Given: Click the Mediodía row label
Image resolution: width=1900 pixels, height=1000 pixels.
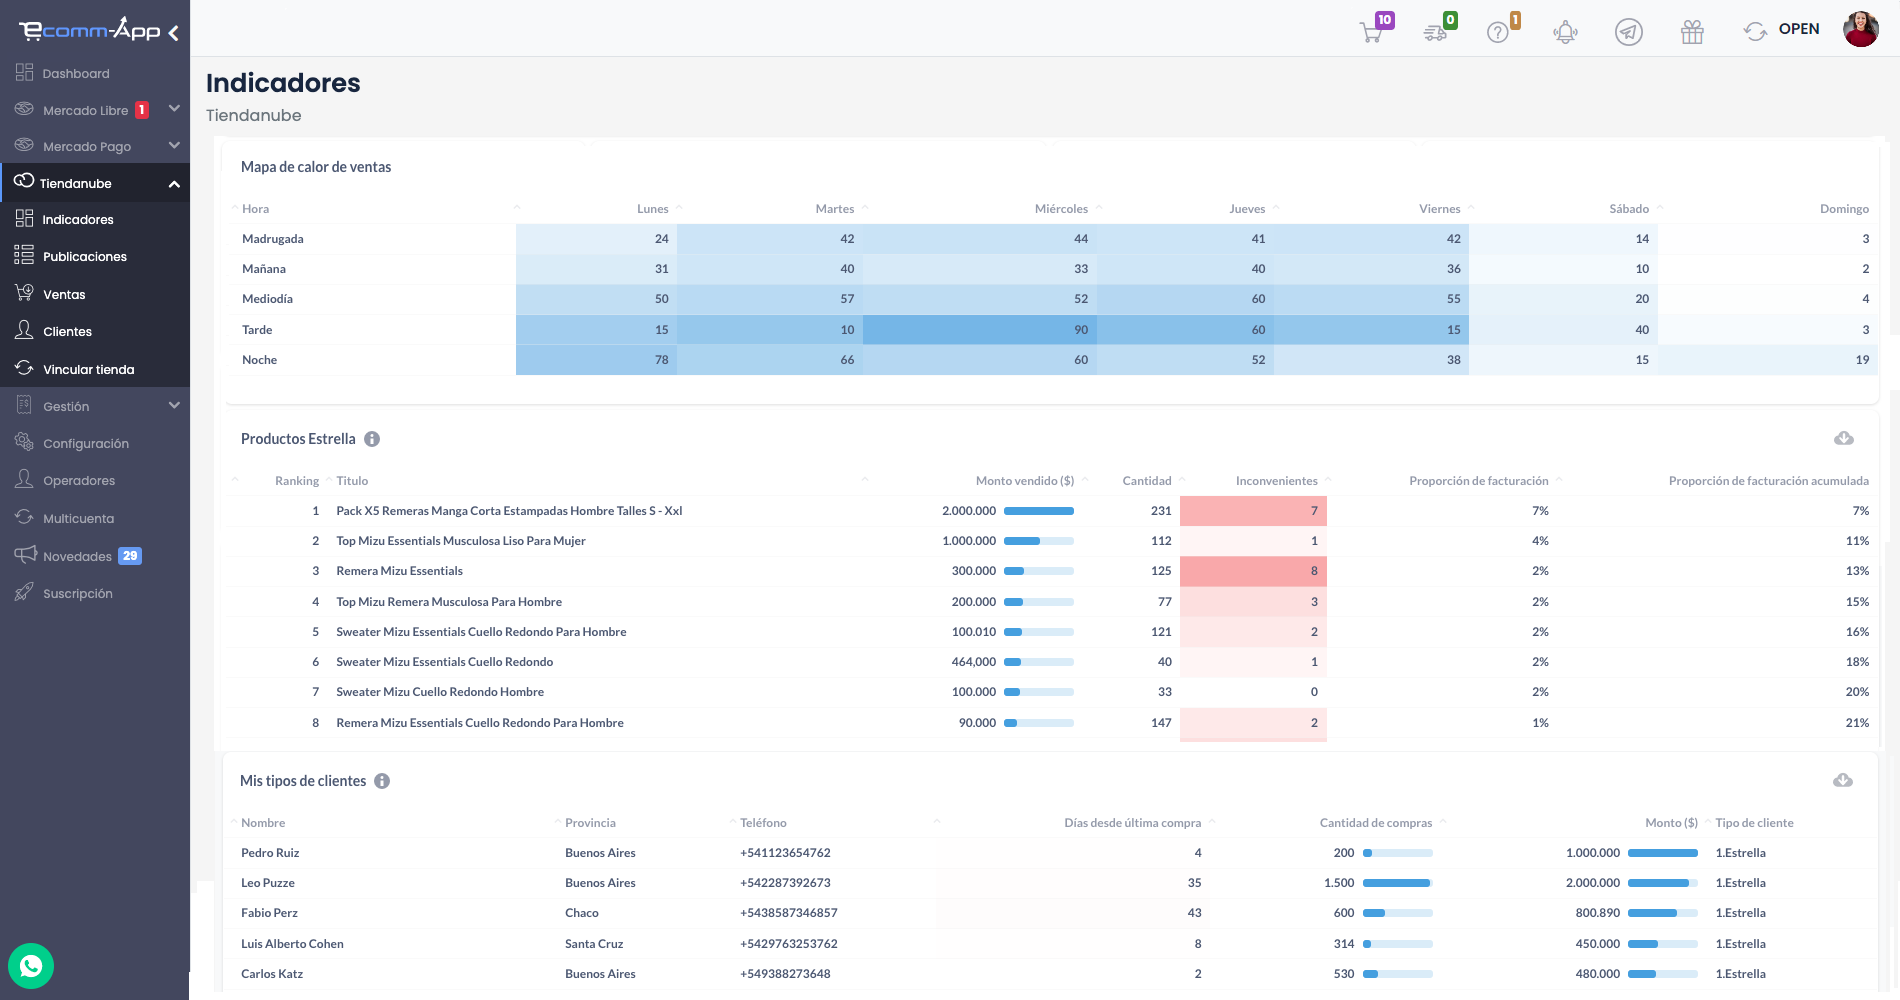Looking at the screenshot, I should pos(267,299).
